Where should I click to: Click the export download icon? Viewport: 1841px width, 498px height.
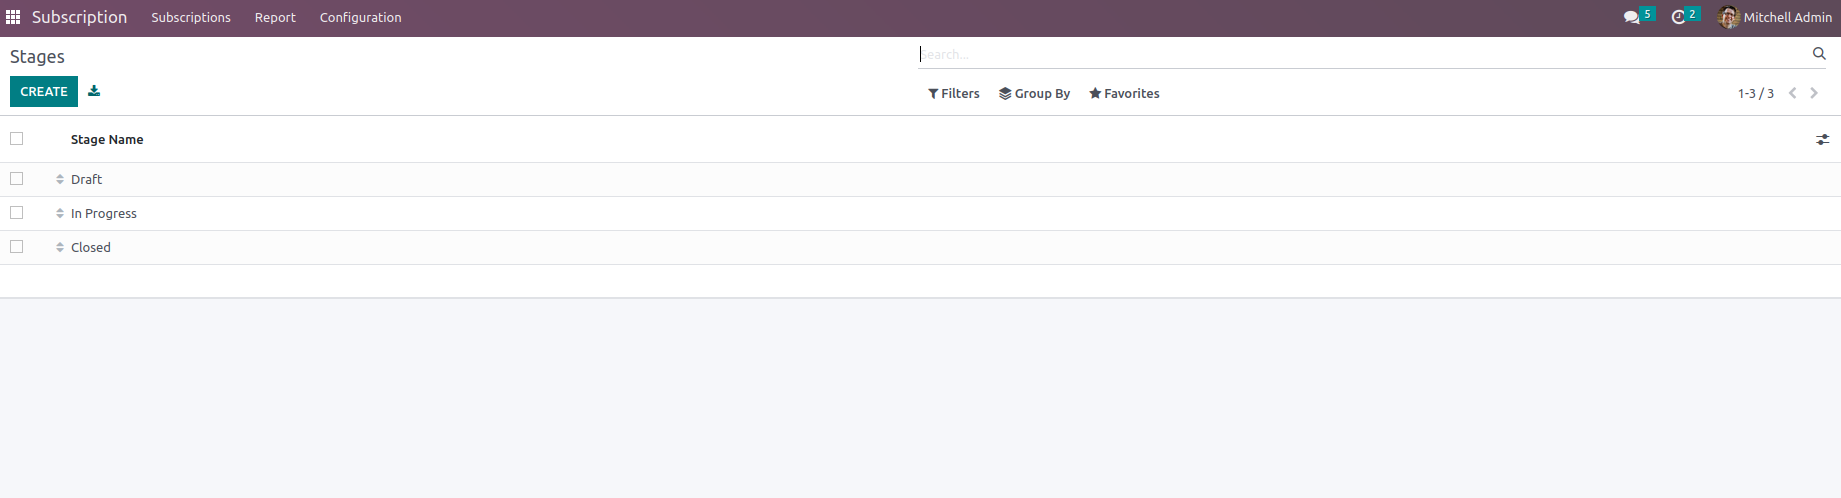coord(94,91)
